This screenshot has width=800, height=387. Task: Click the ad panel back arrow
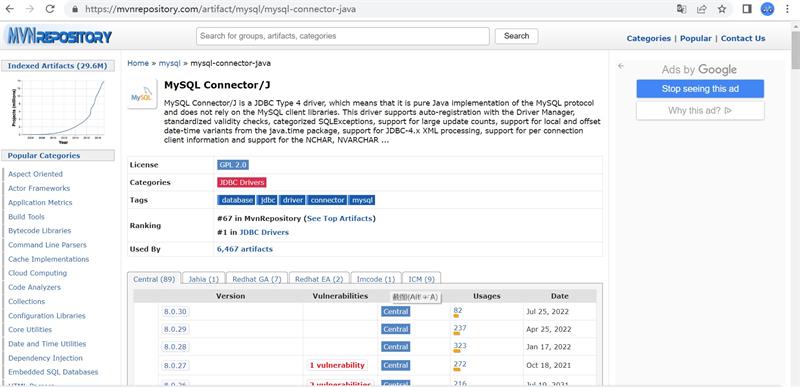pos(620,66)
